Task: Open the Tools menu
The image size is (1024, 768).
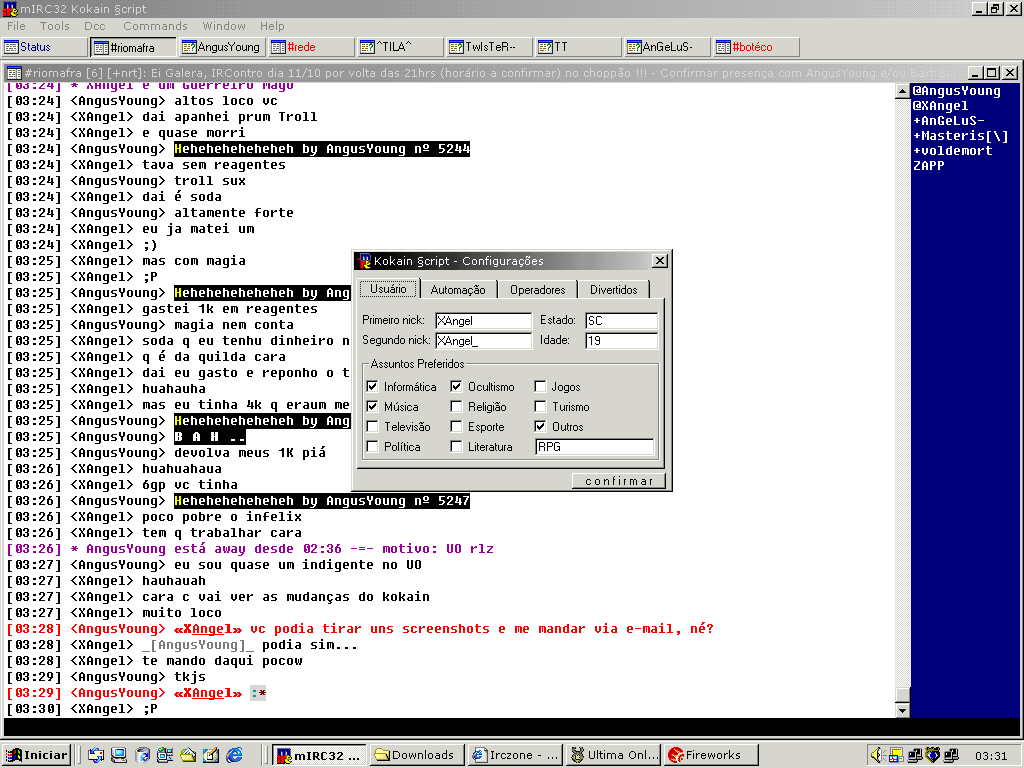Action: [54, 26]
